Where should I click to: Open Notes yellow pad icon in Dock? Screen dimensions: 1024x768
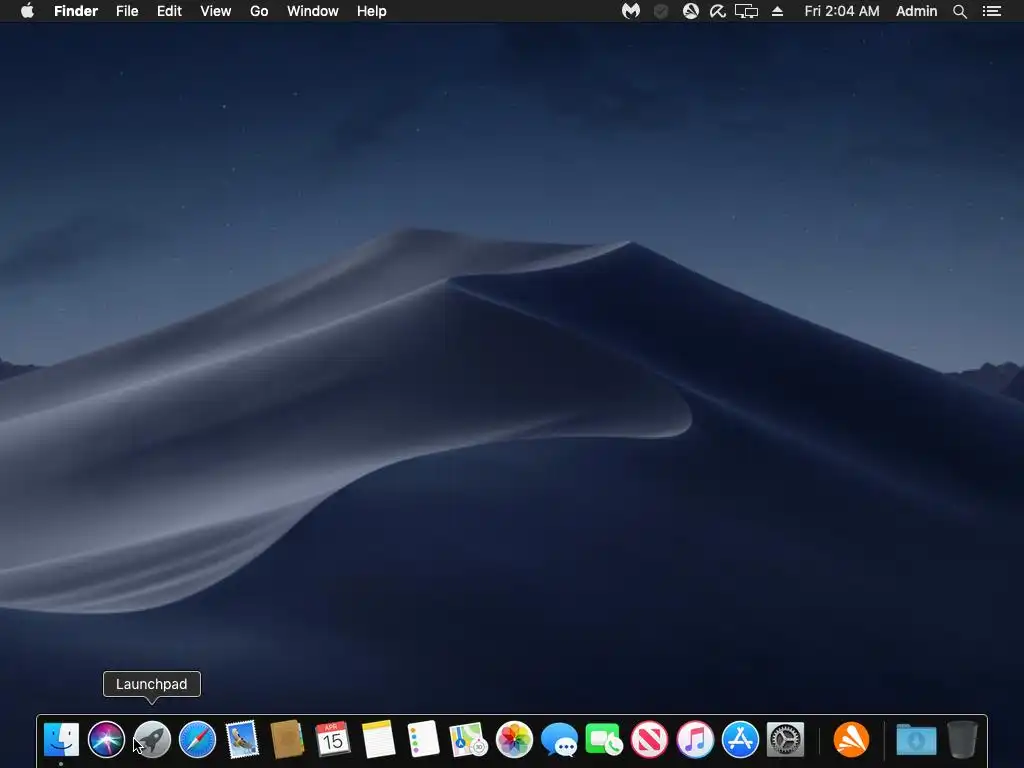[378, 740]
